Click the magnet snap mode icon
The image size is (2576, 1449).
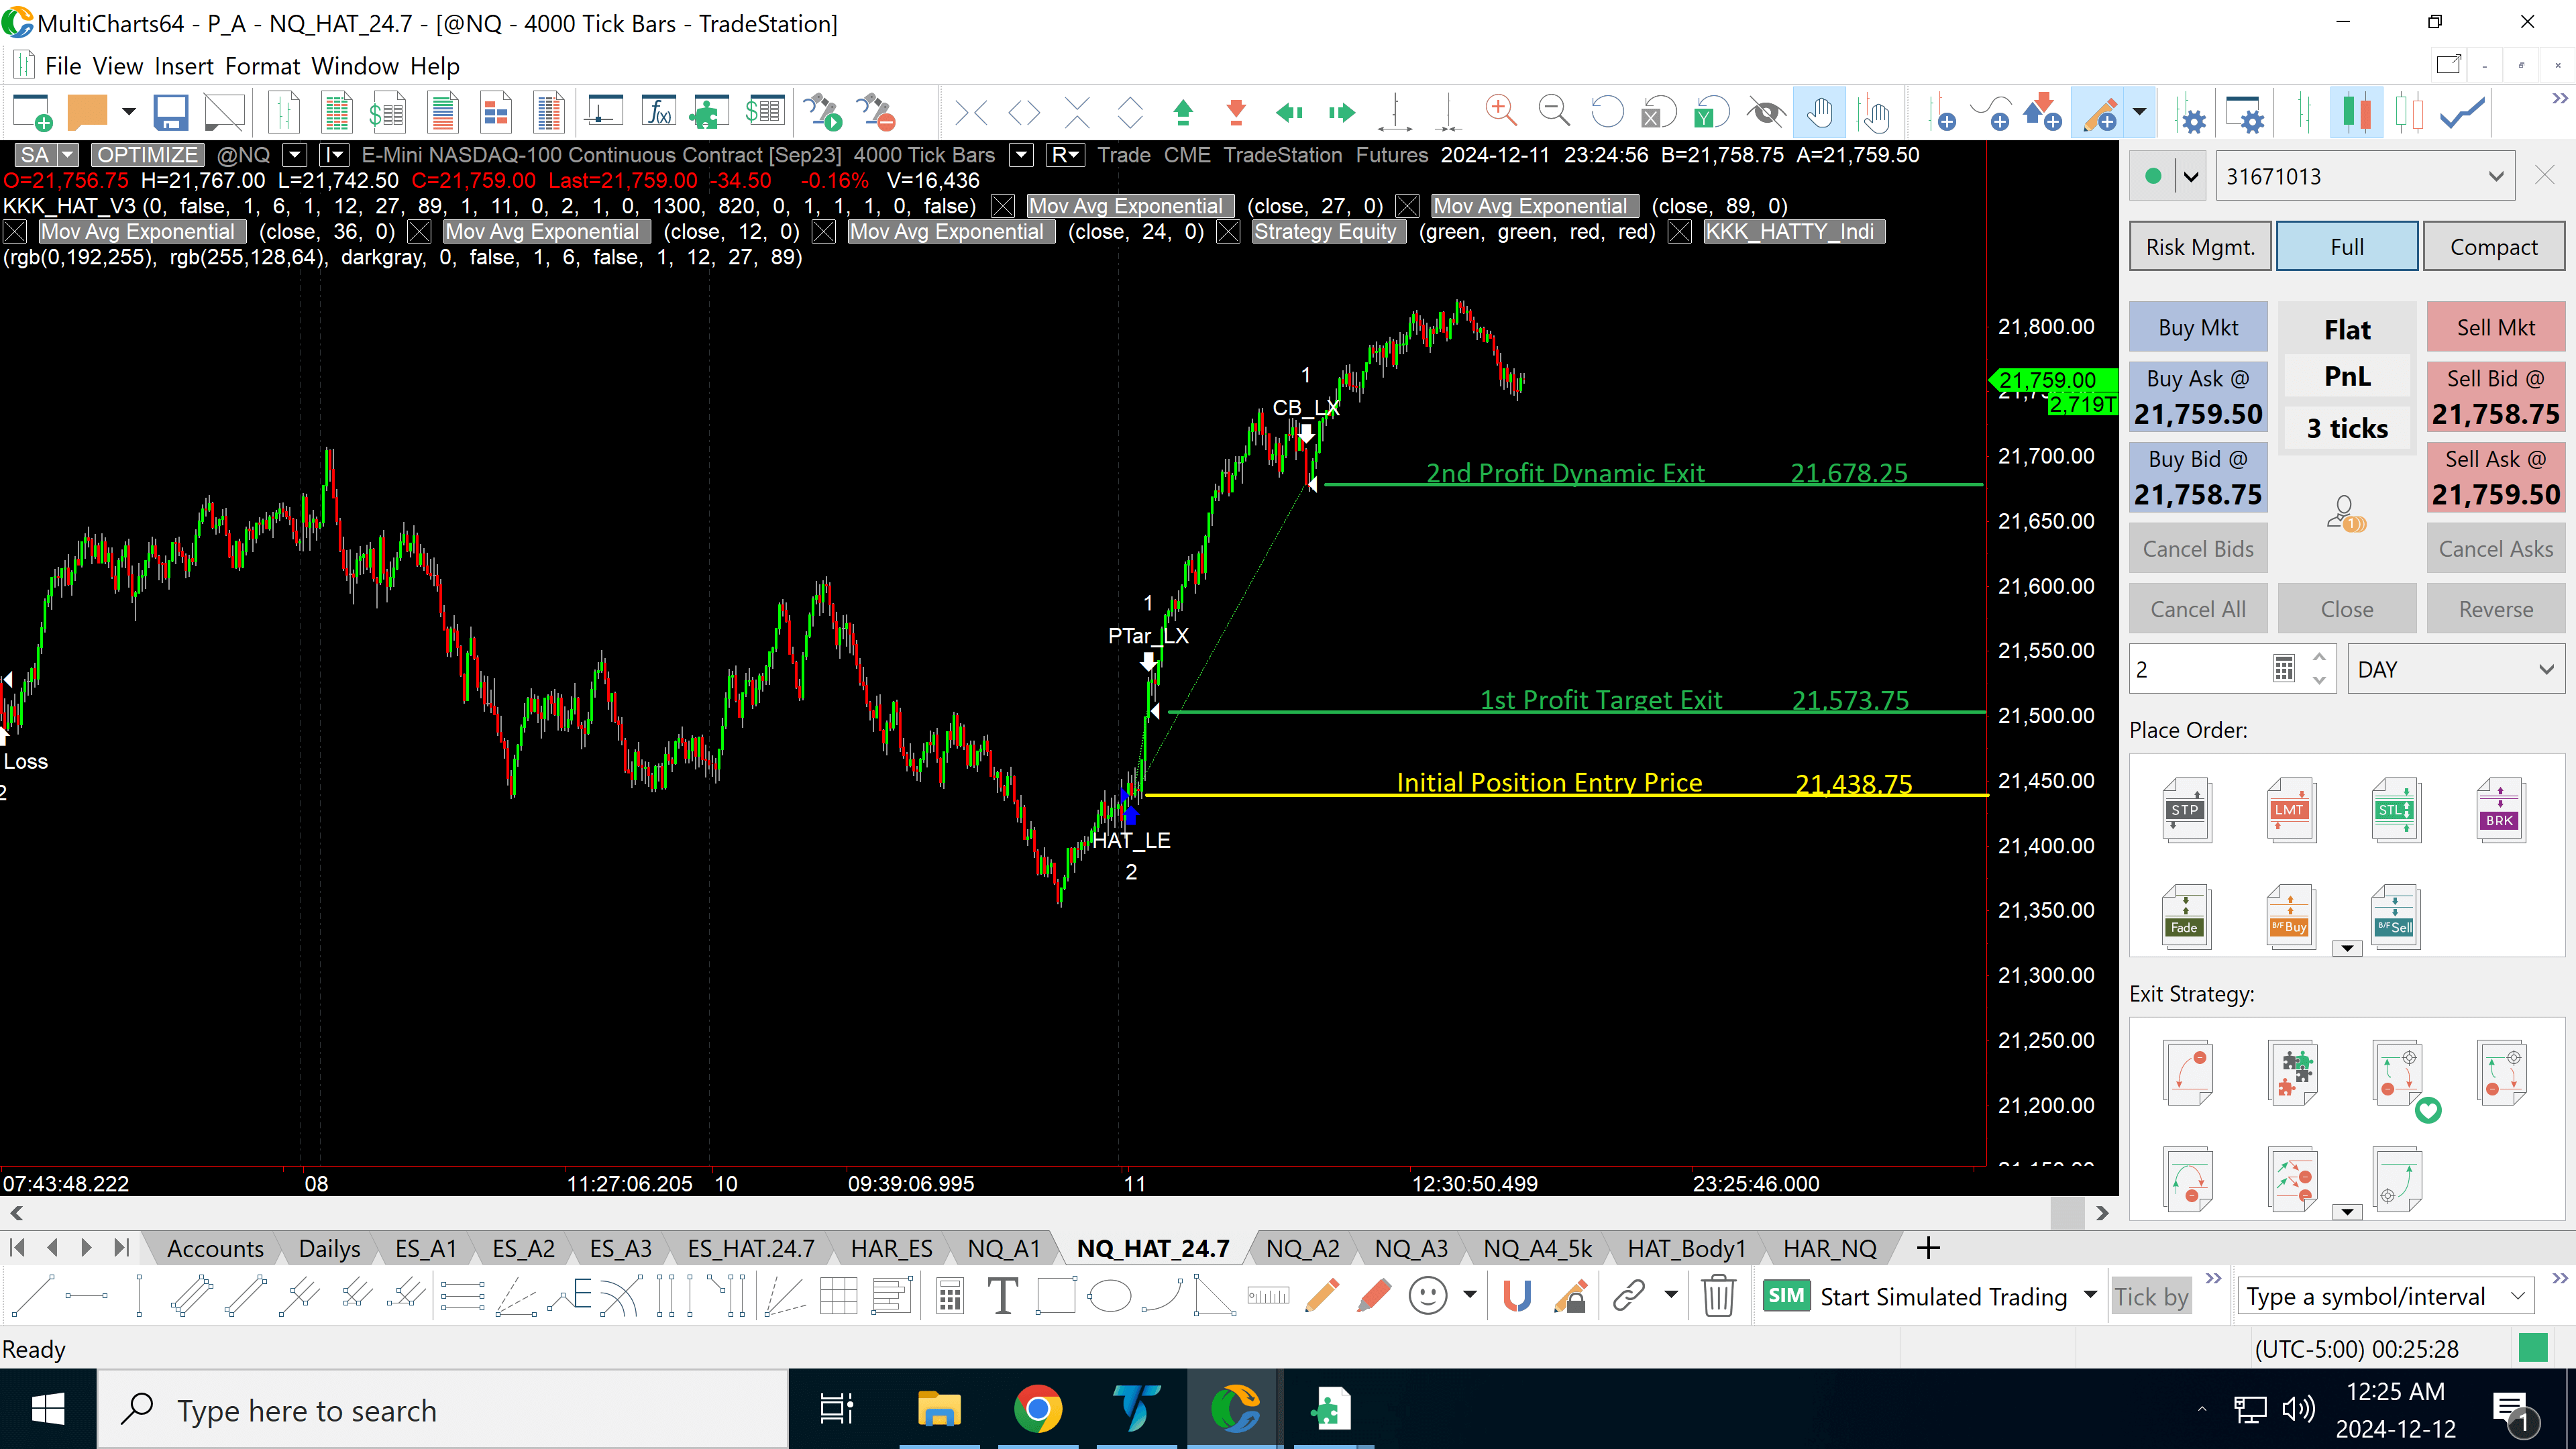click(1517, 1296)
